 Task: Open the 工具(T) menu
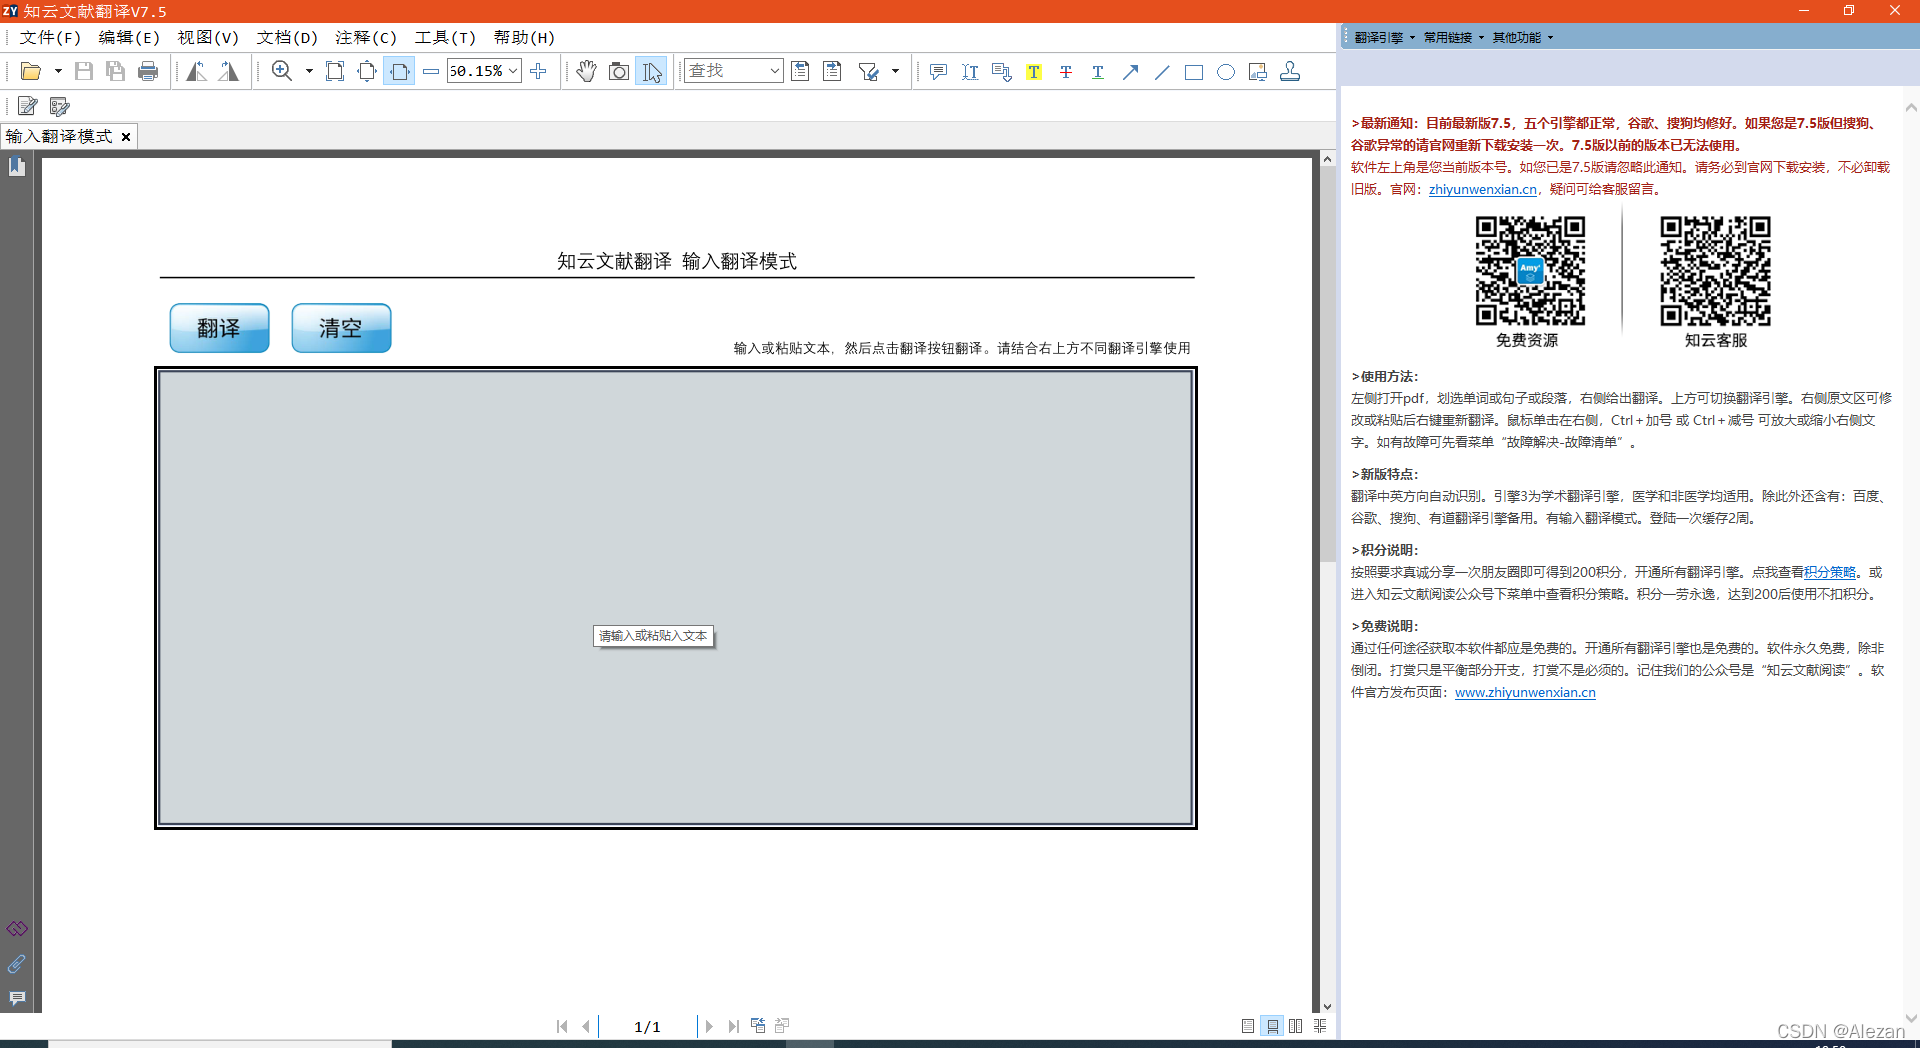tap(445, 37)
